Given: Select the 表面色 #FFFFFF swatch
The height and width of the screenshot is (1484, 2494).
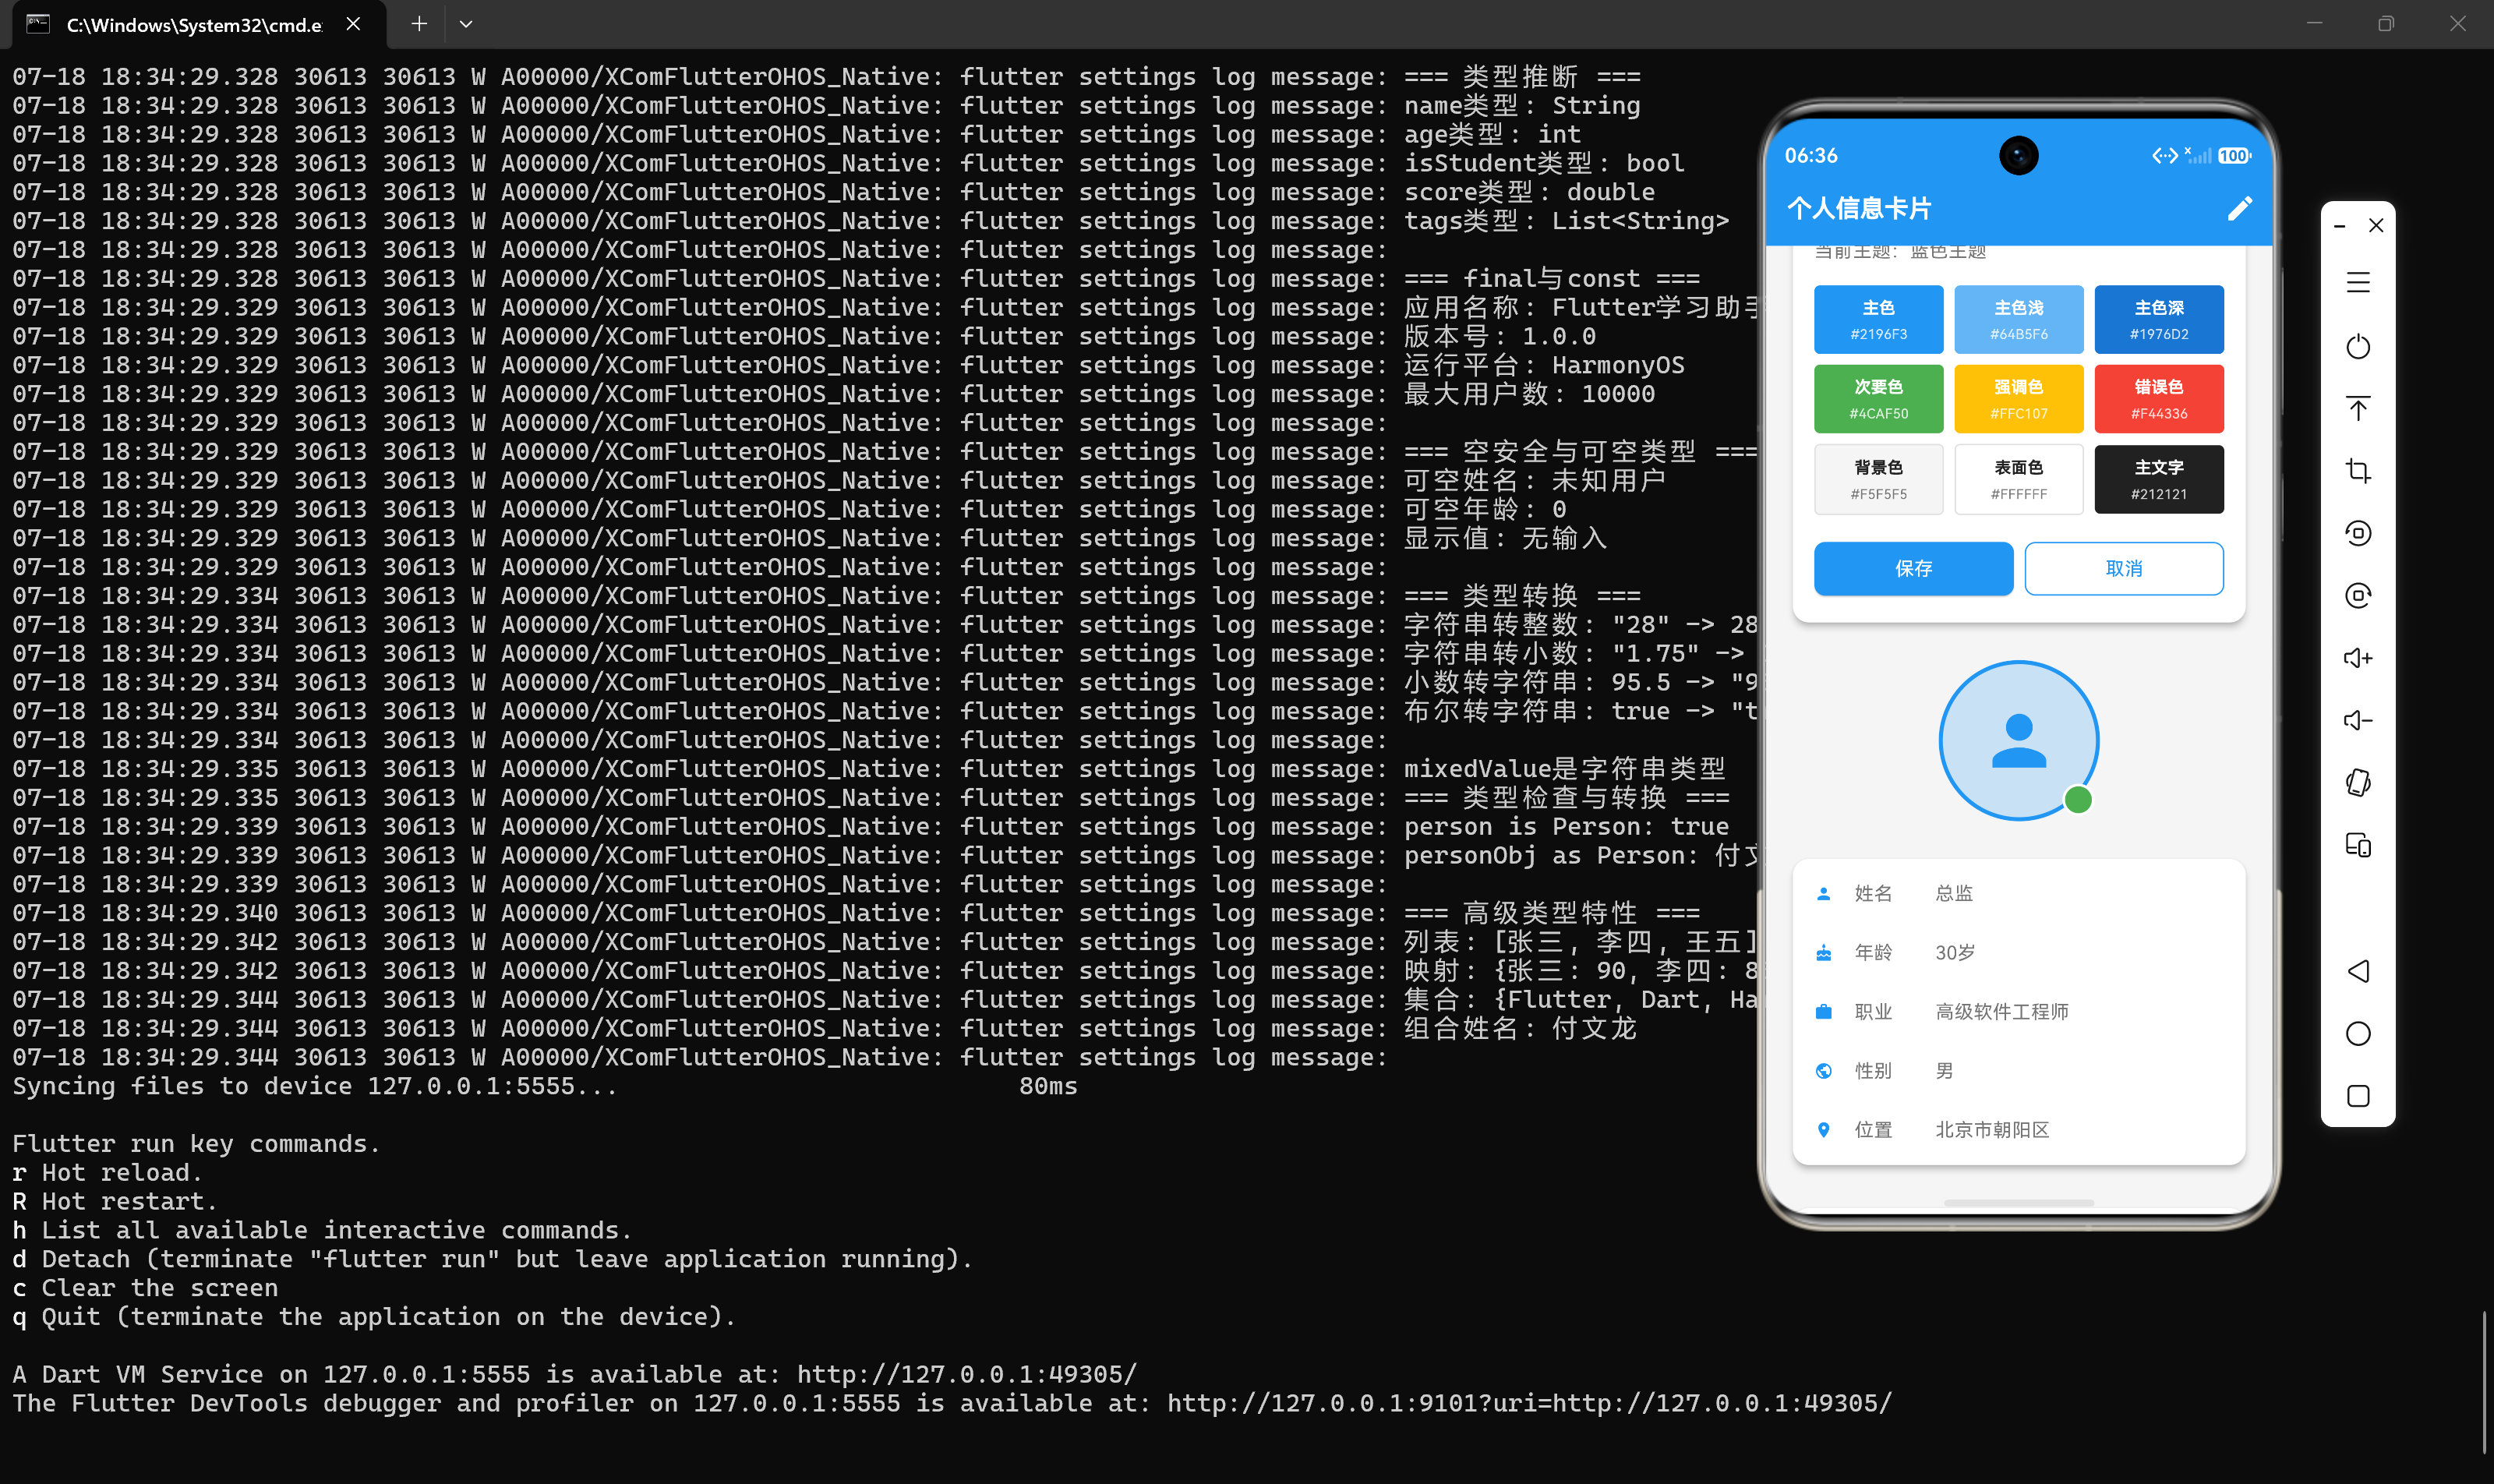Looking at the screenshot, I should [2018, 480].
